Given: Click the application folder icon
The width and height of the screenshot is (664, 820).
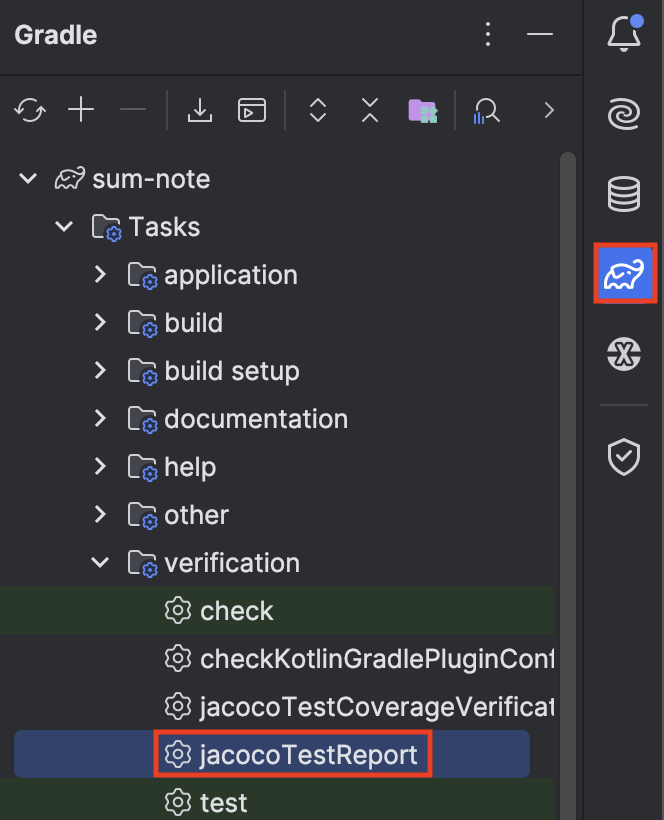Looking at the screenshot, I should coord(142,276).
